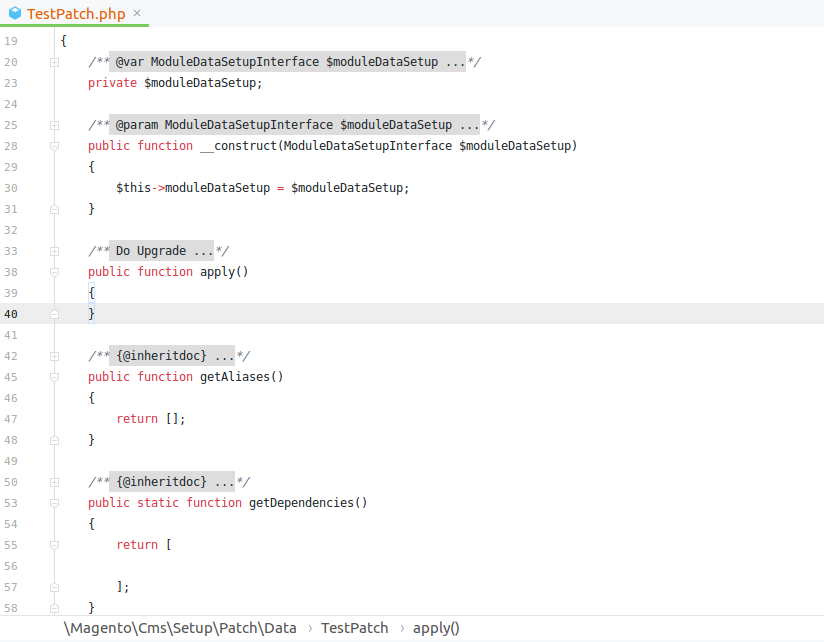Screen dimensions: 824x642
Task: Collapse the __construct function at line 28
Action: 54,146
